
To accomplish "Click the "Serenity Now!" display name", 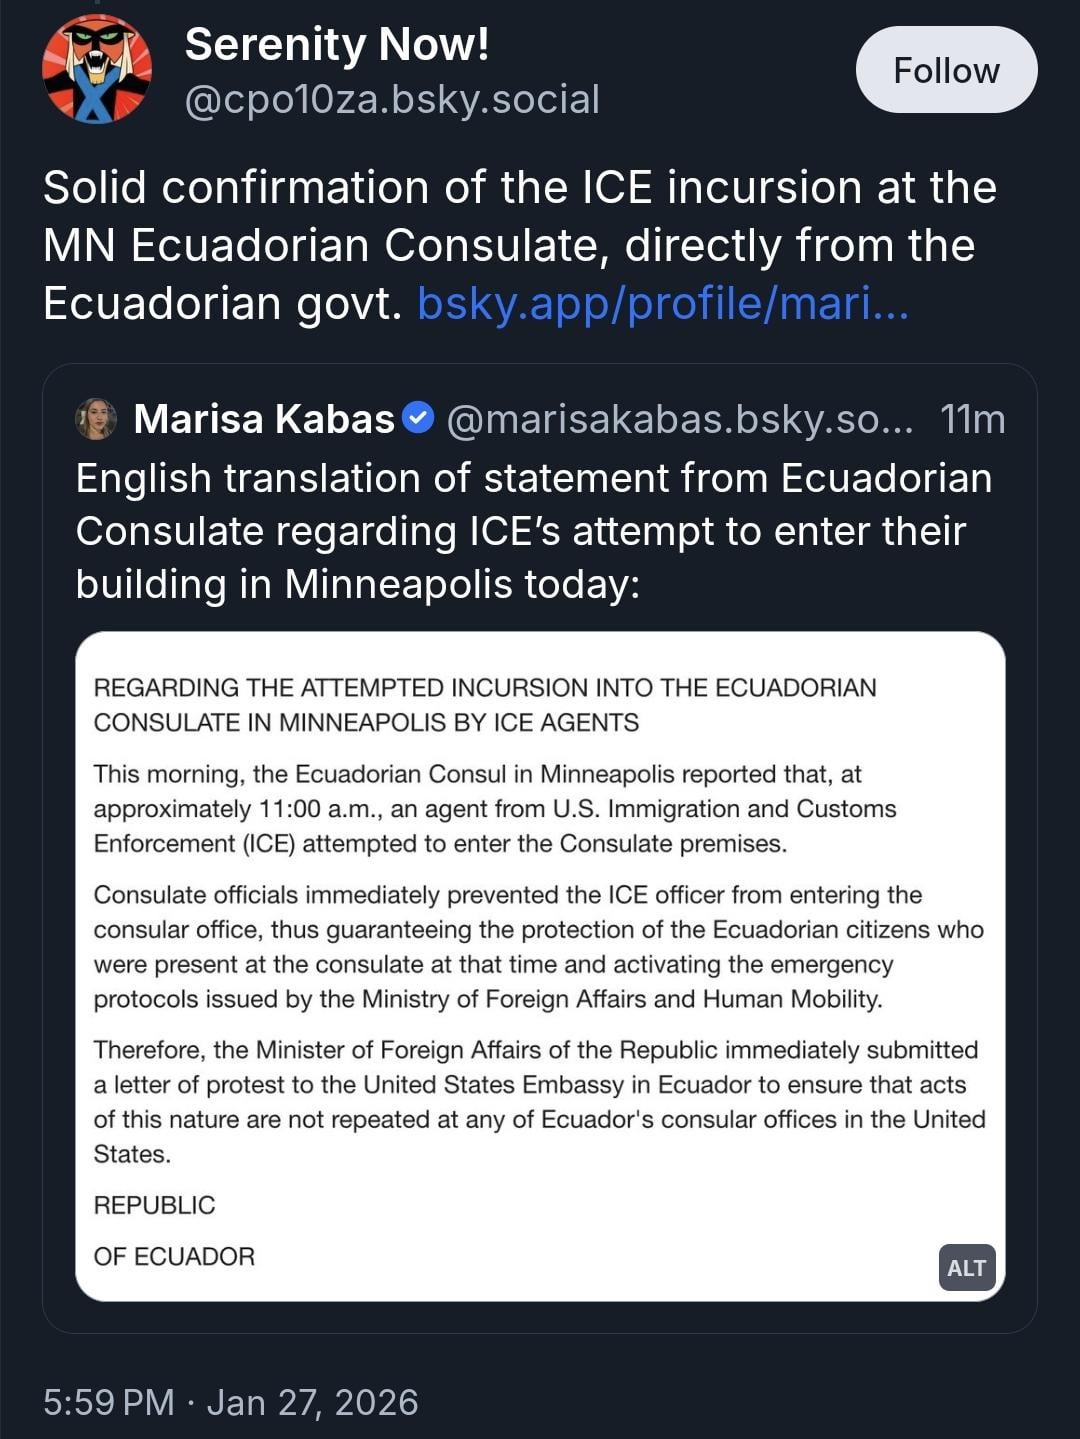I will tap(337, 45).
